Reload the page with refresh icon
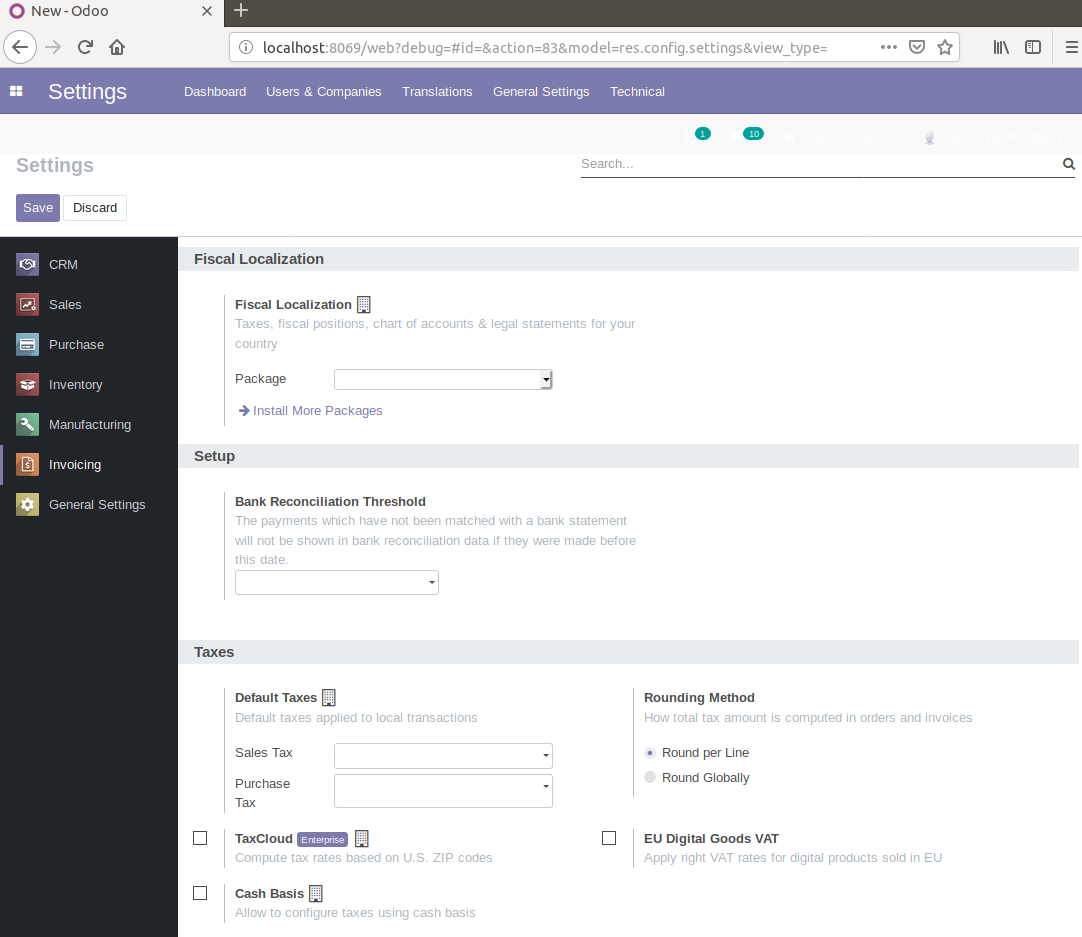Viewport: 1082px width, 937px height. tap(85, 47)
